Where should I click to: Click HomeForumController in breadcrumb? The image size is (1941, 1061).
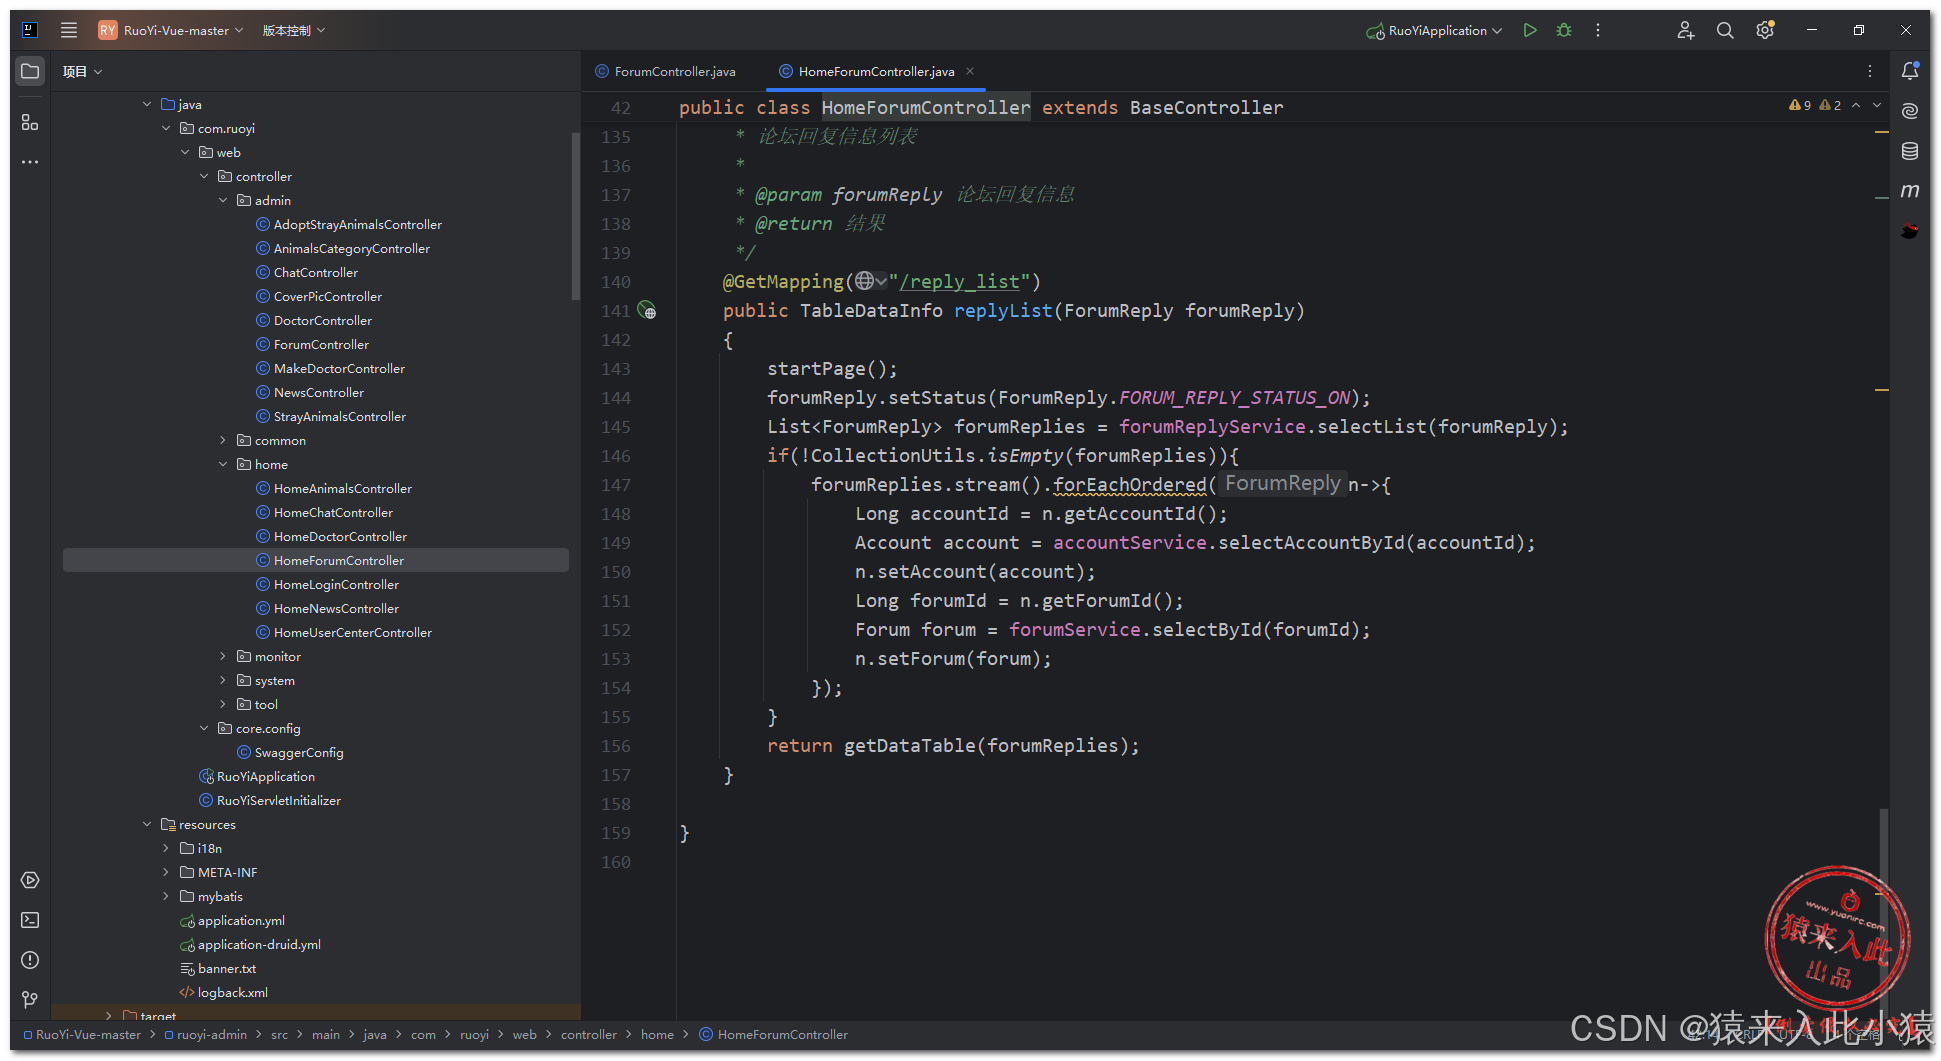[x=782, y=1034]
